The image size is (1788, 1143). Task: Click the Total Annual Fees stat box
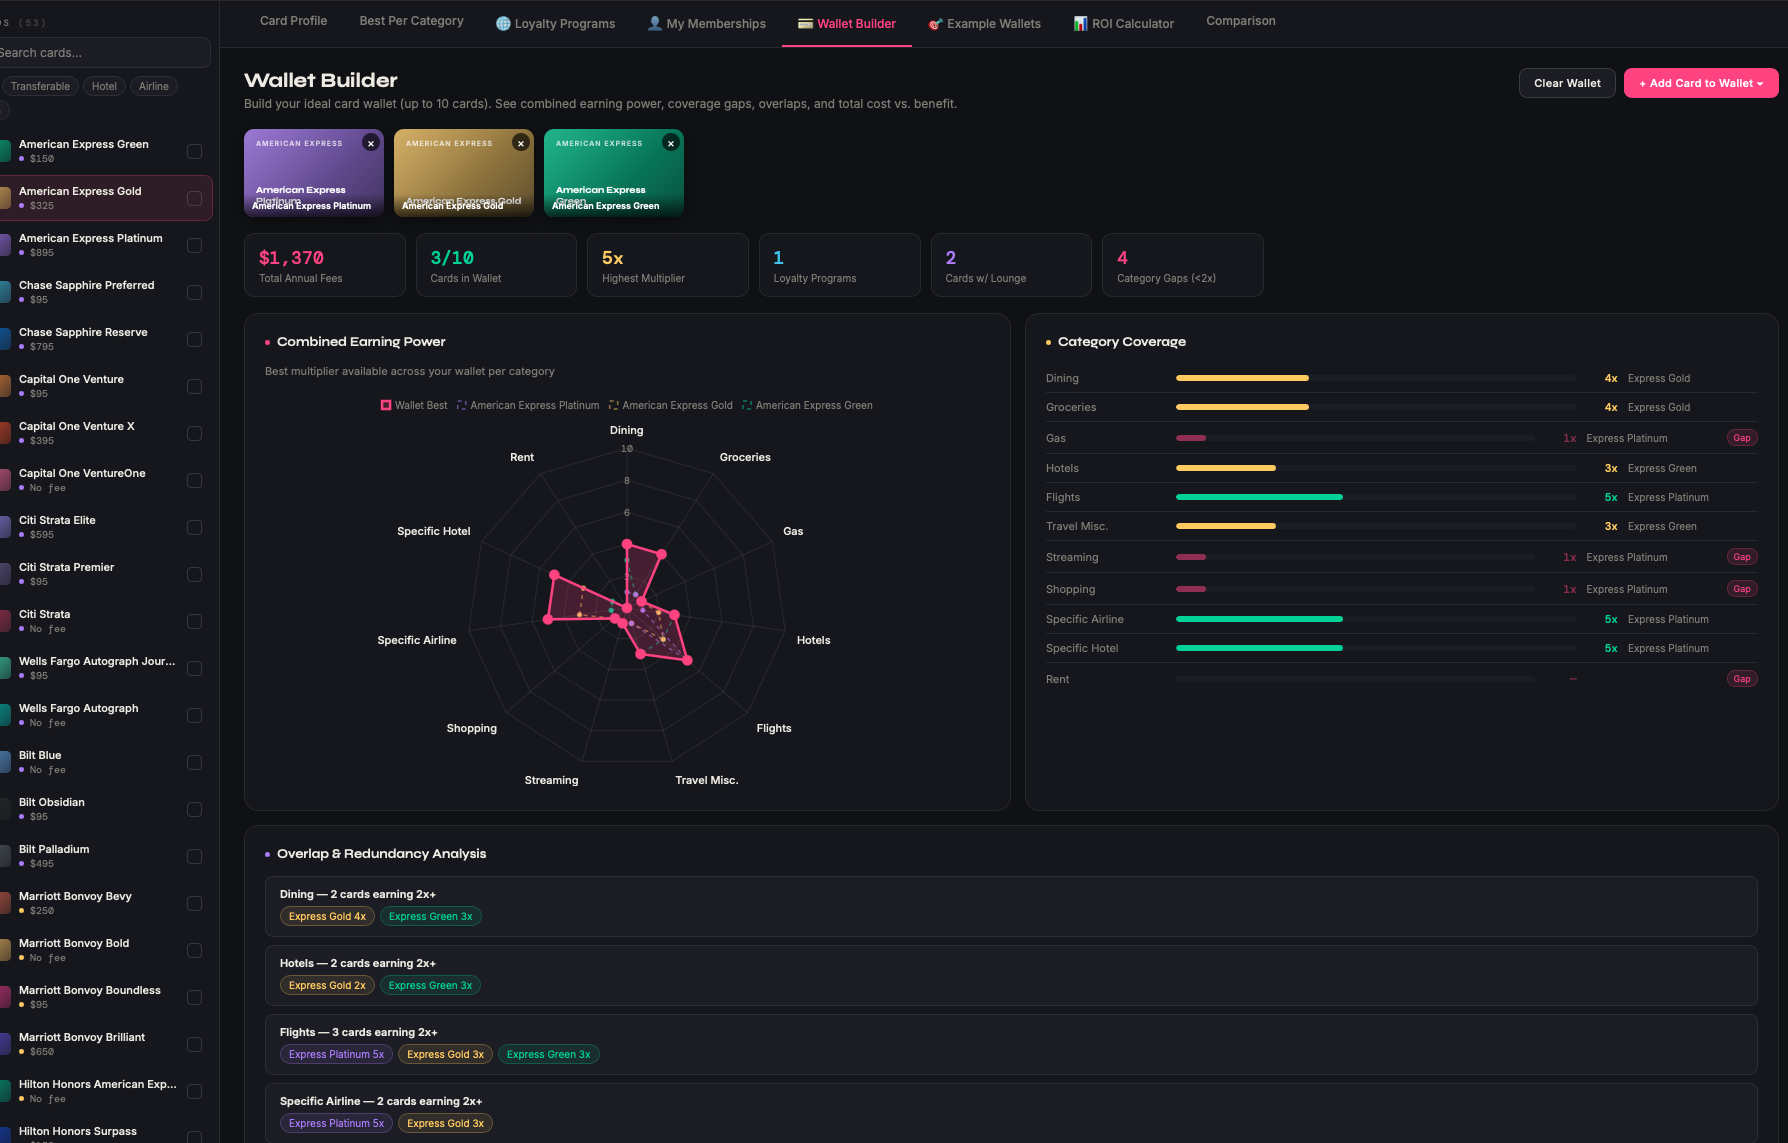point(325,265)
